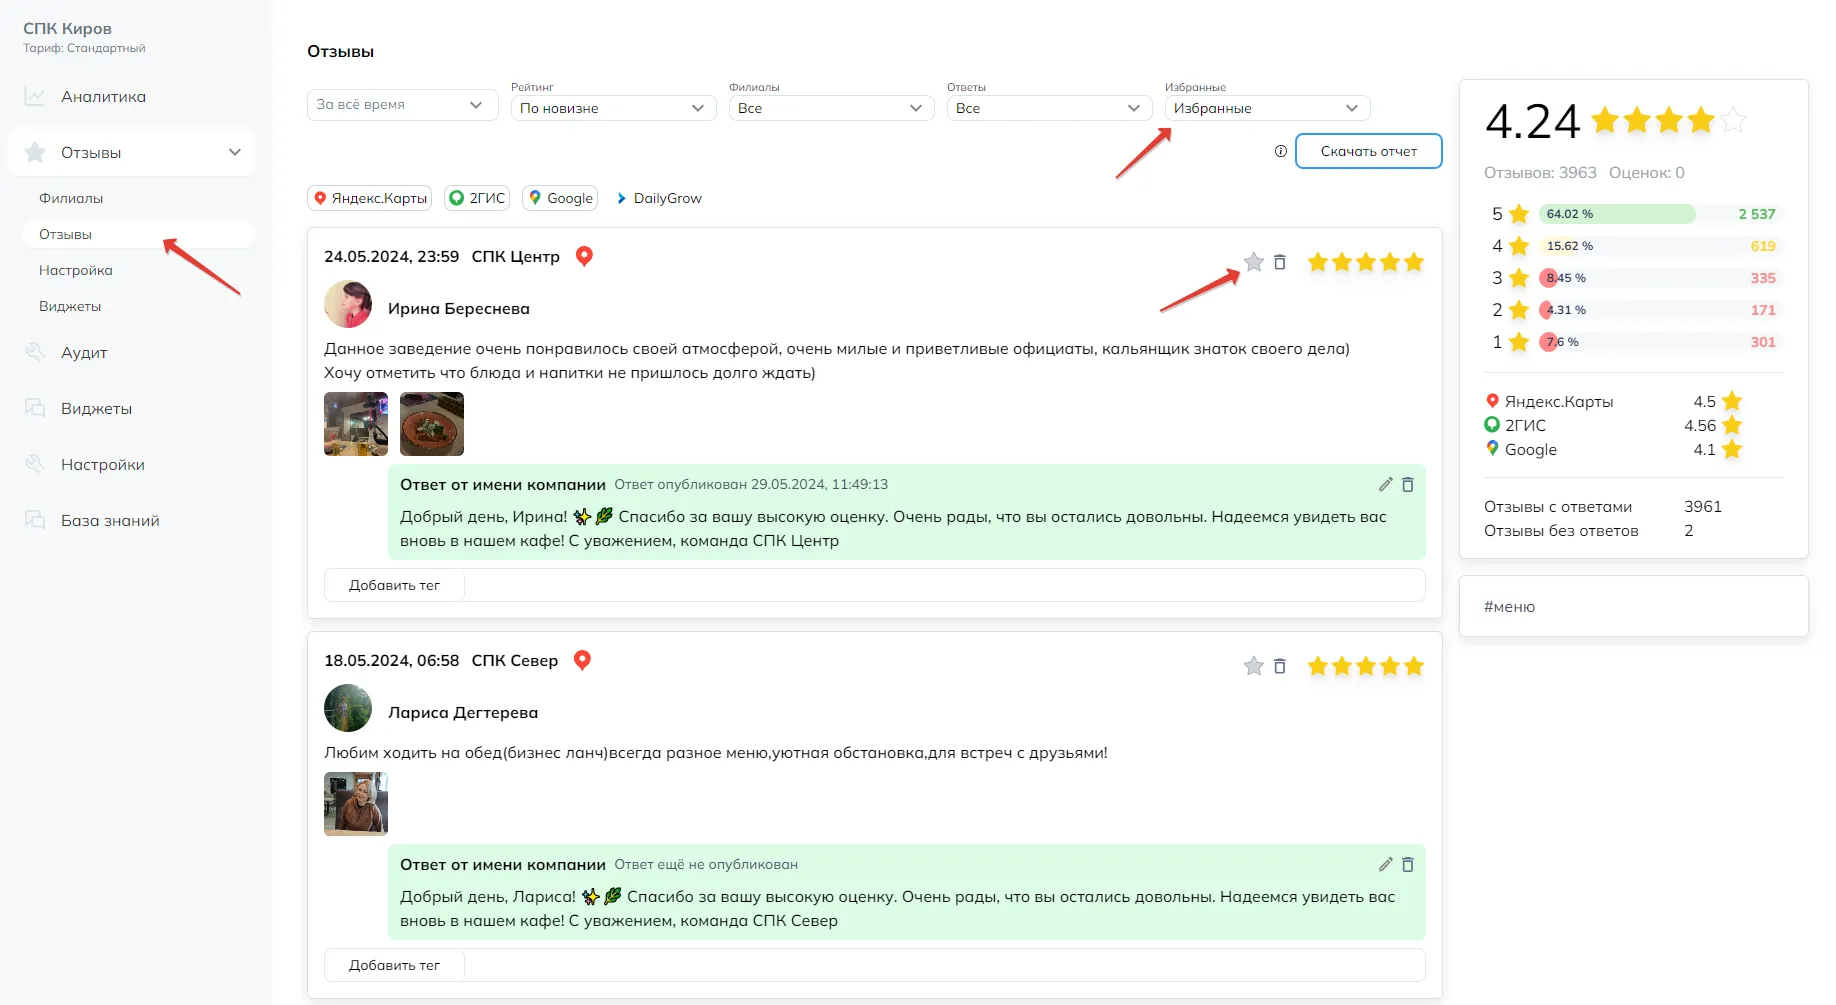Click Добавить тег for Ирина's review
Image resolution: width=1836 pixels, height=1005 pixels.
pyautogui.click(x=394, y=585)
